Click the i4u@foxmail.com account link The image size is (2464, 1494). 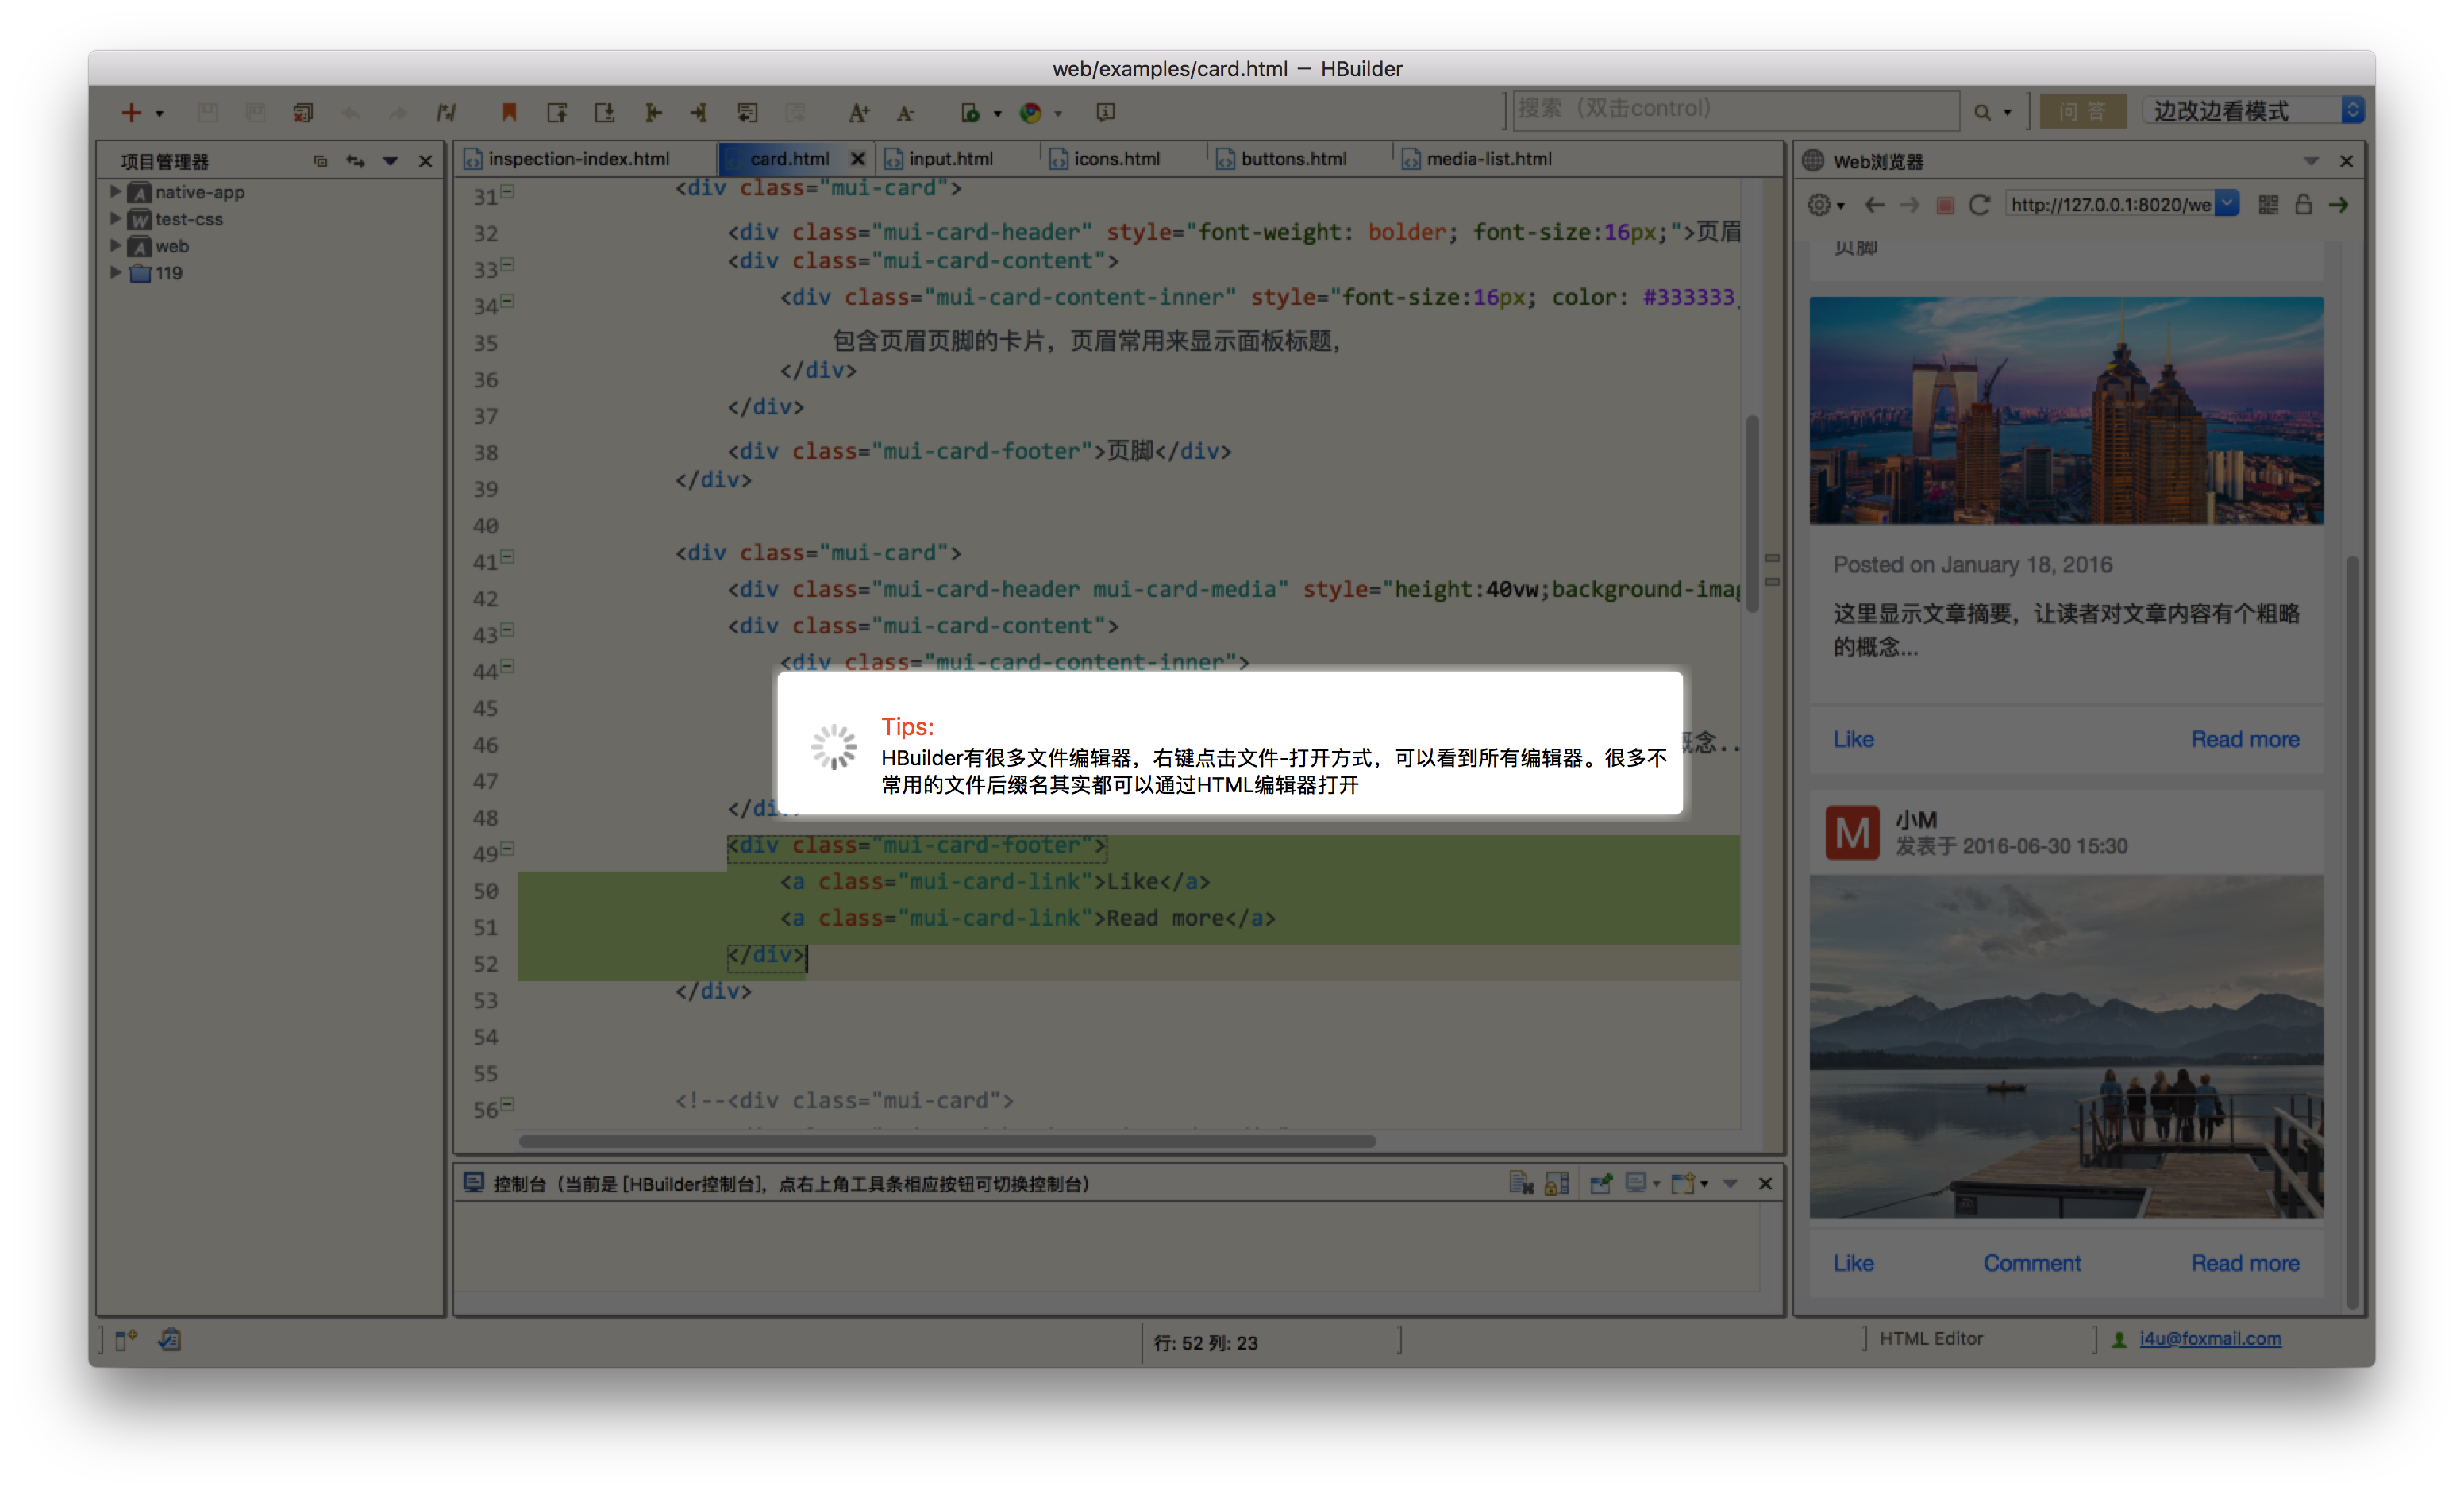(x=2210, y=1338)
